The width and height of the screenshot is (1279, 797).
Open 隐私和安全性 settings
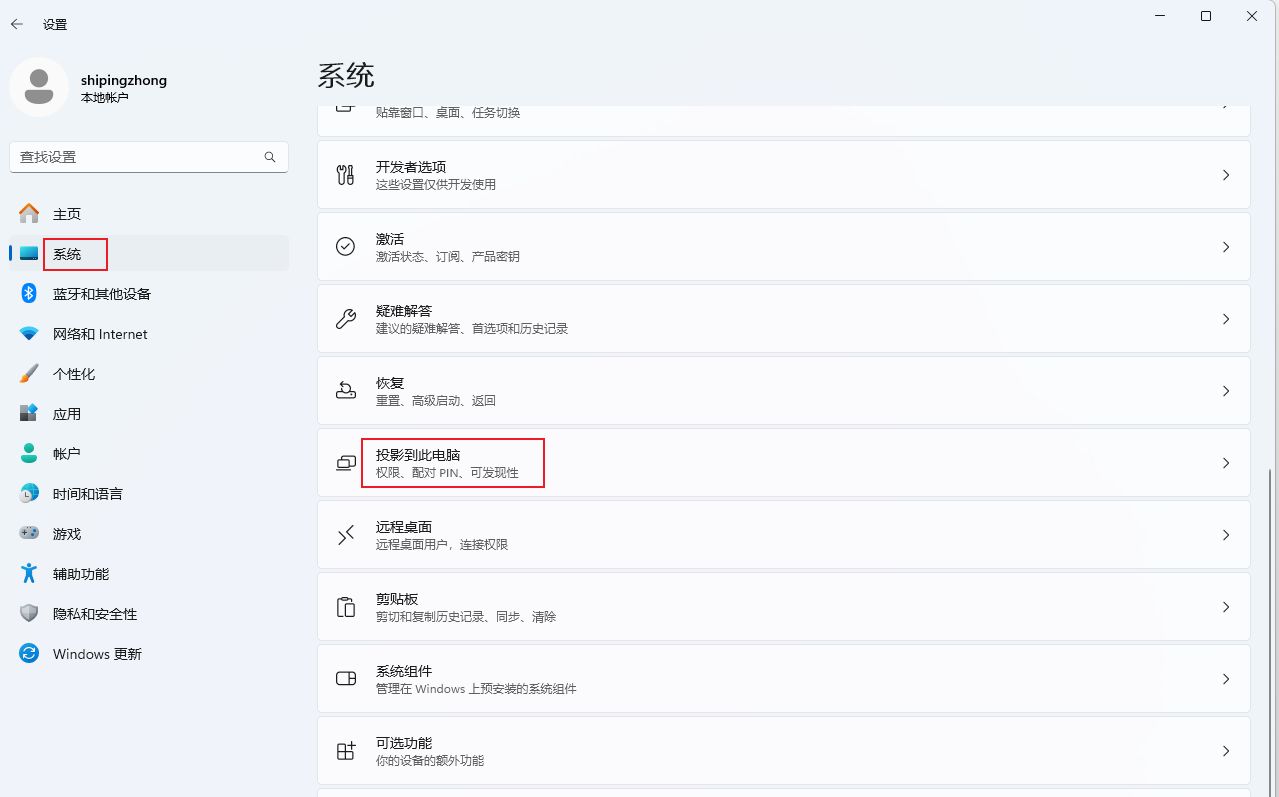(95, 614)
